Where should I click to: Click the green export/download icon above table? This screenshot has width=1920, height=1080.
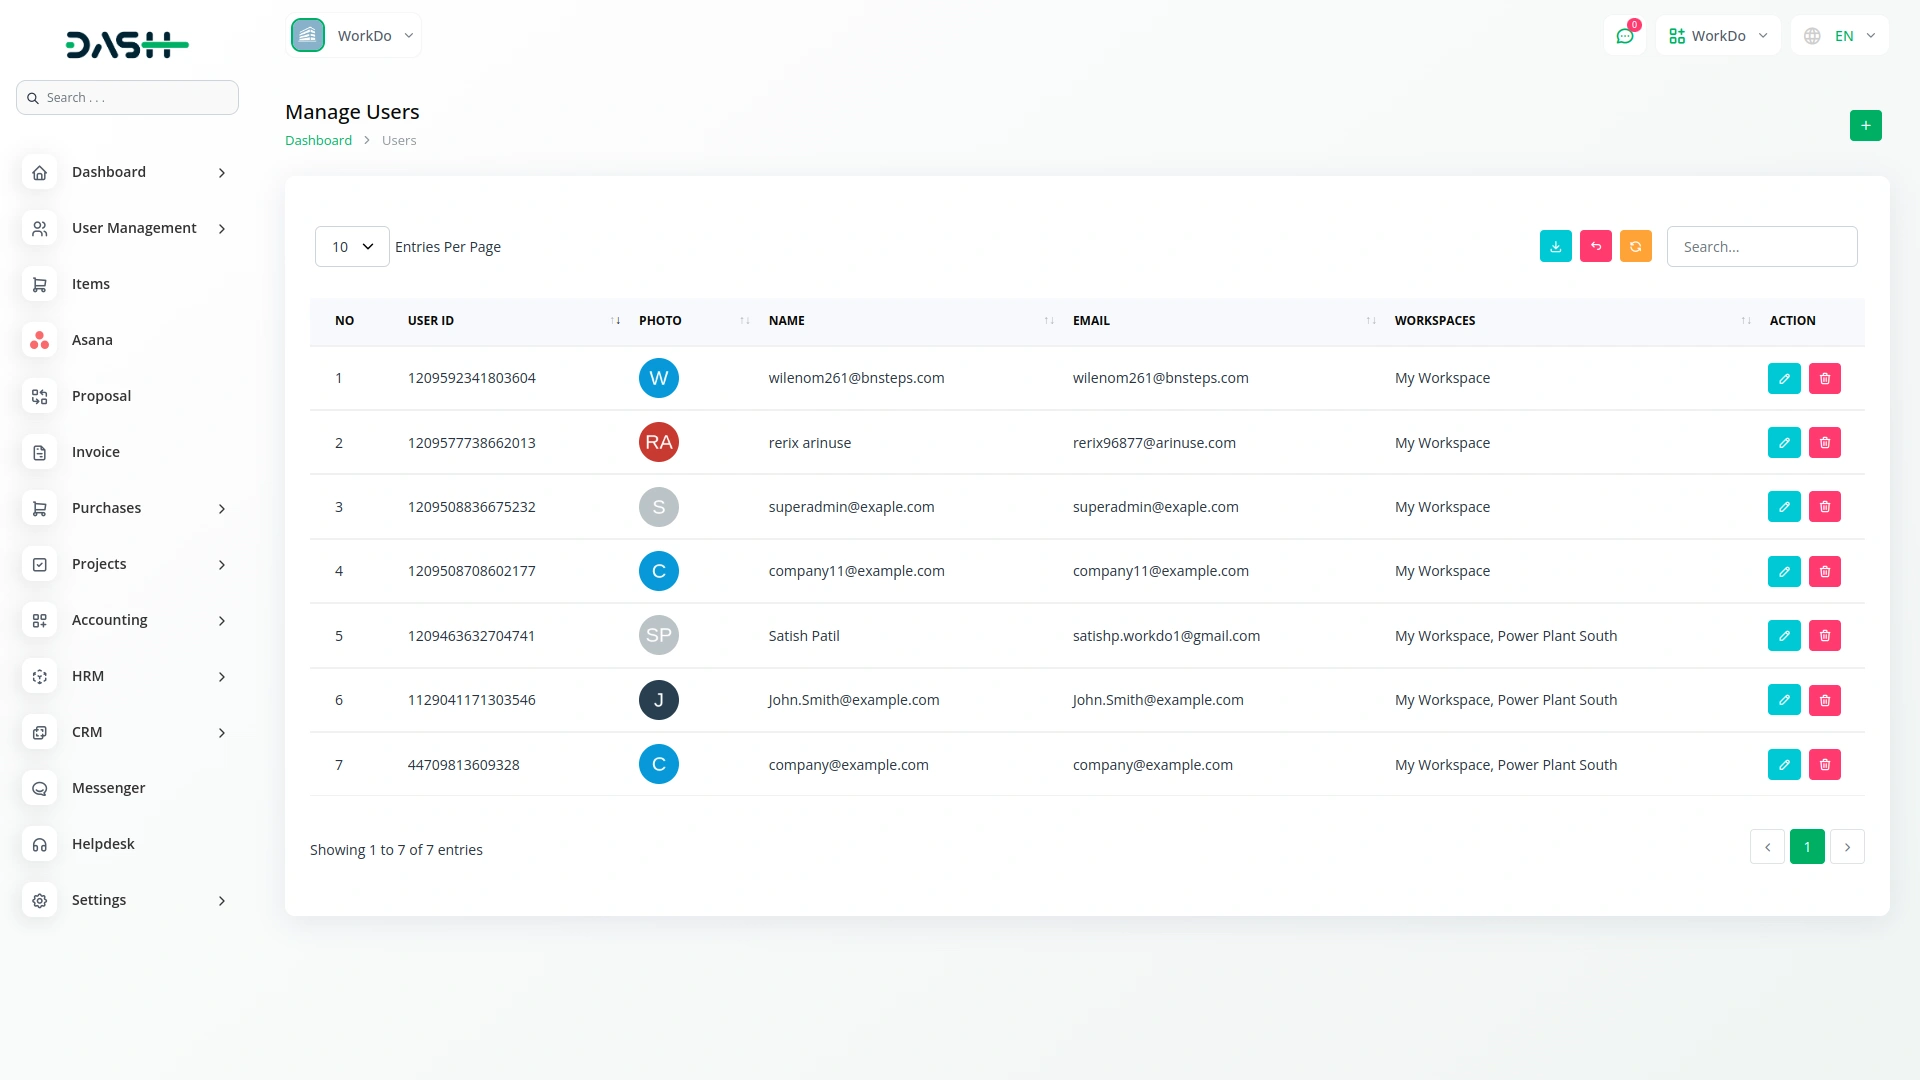1554,246
